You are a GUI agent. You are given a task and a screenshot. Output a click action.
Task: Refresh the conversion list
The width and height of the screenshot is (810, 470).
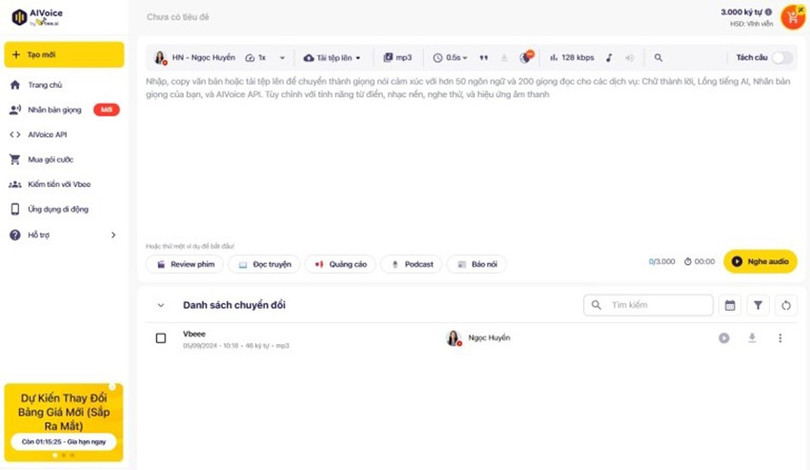786,305
